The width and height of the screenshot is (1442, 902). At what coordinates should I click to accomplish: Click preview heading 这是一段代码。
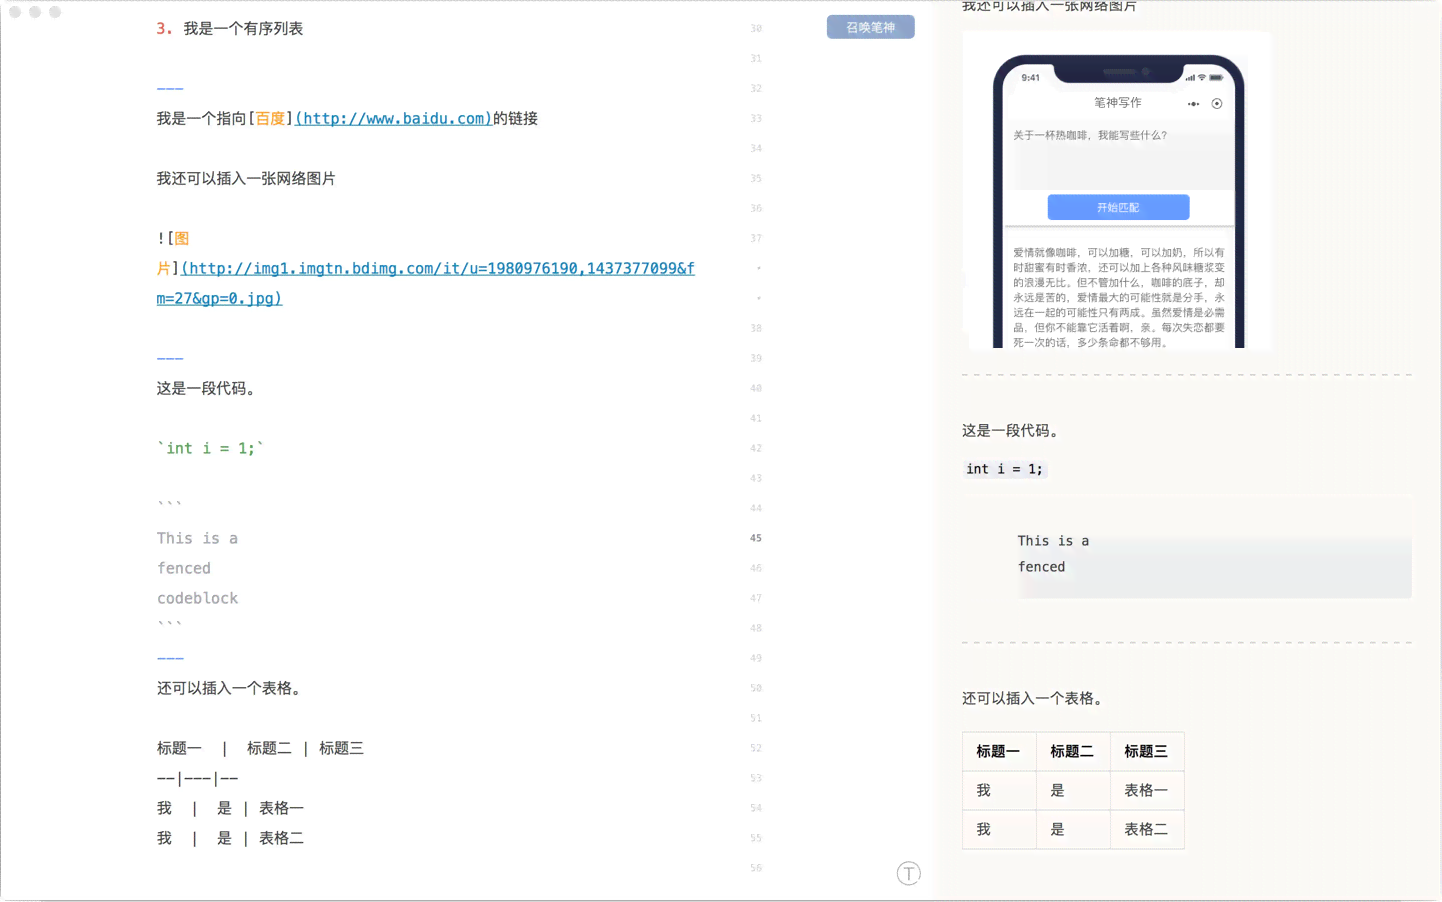click(x=1012, y=430)
